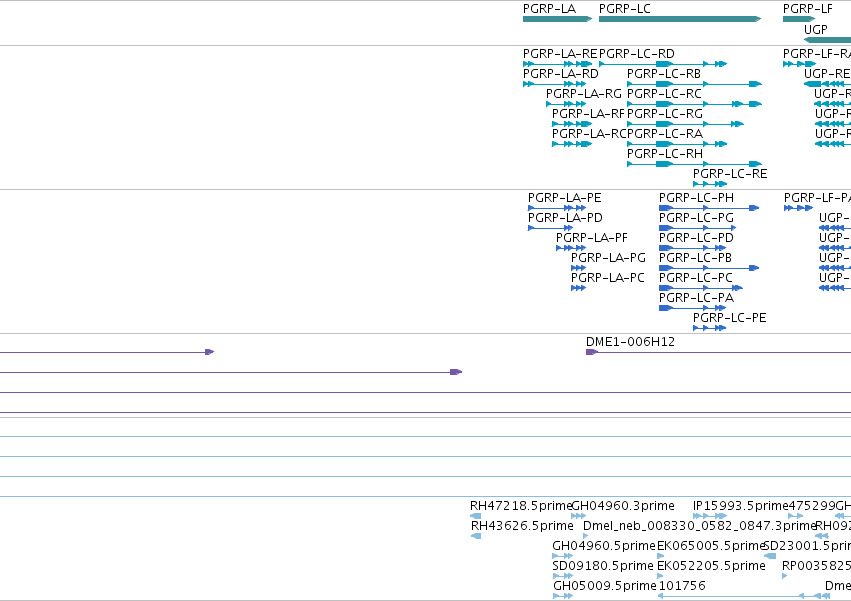Select EST RH47218.5prime

click(x=521, y=507)
